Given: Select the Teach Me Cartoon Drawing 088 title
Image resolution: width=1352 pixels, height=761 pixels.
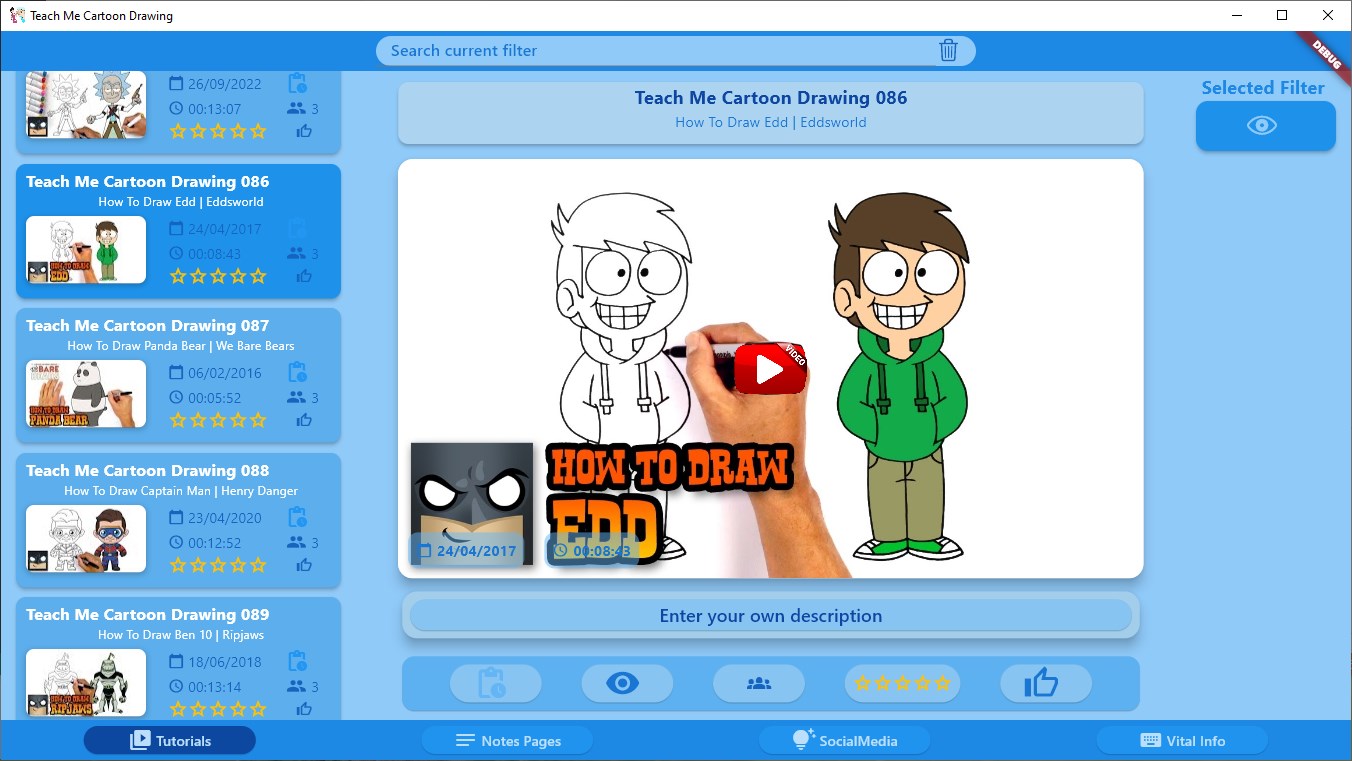Looking at the screenshot, I should (148, 471).
